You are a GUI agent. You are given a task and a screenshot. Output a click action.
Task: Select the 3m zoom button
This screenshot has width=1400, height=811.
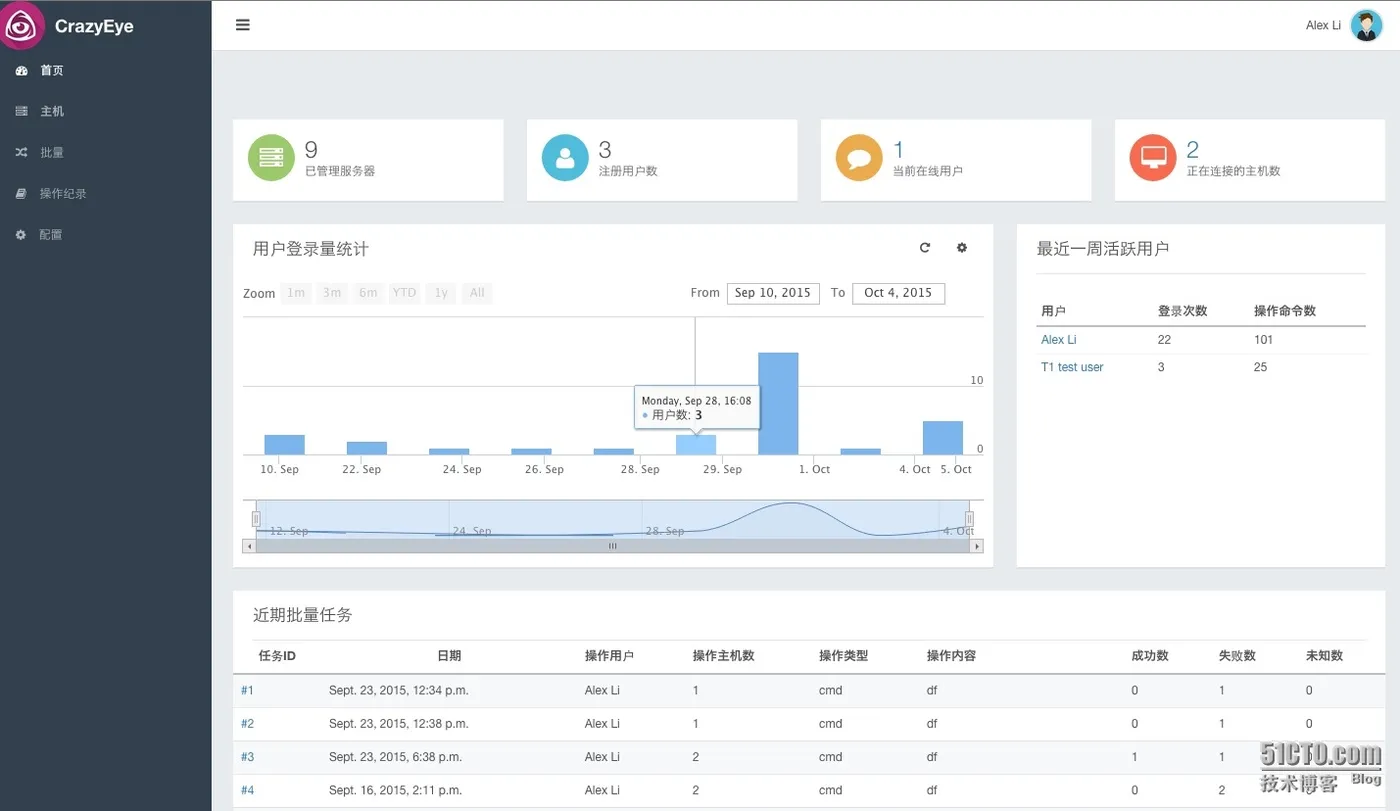pyautogui.click(x=332, y=293)
